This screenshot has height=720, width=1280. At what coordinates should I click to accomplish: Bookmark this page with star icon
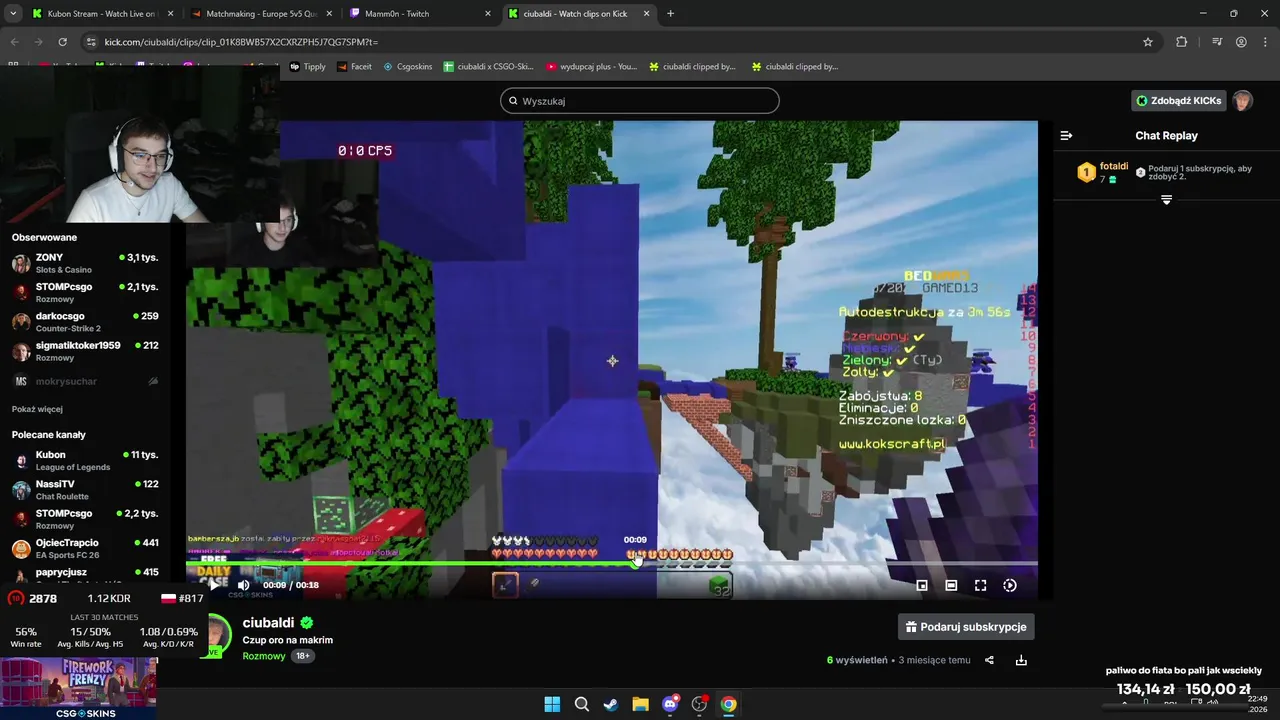coord(1148,42)
